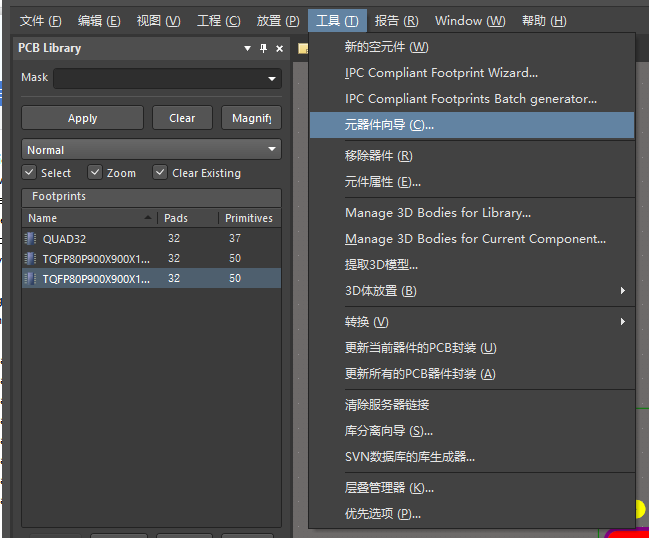Screen dimensions: 649x538
Task: Expand the 3D体放置 (B) submenu
Action: pyautogui.click(x=623, y=291)
